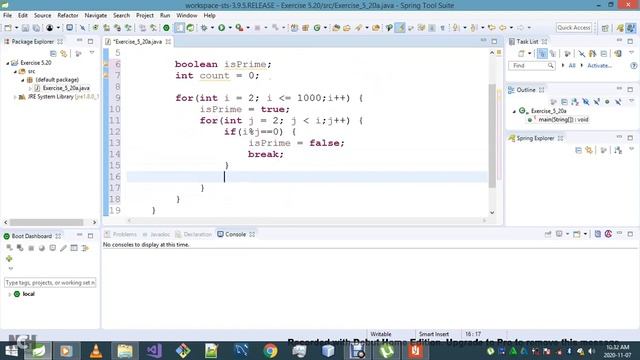The width and height of the screenshot is (640, 360).
Task: Click the Activate... link in Task List
Action: coord(599,65)
